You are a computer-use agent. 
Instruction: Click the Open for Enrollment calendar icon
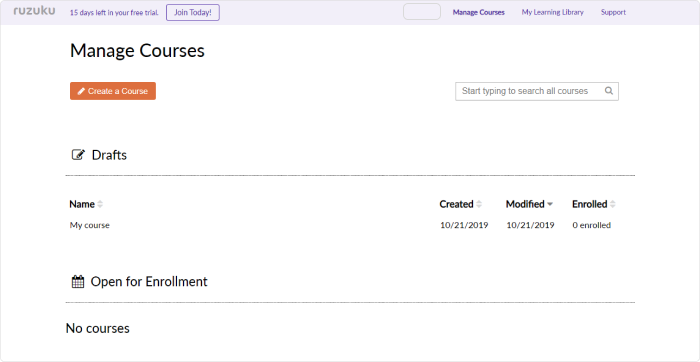(x=78, y=282)
